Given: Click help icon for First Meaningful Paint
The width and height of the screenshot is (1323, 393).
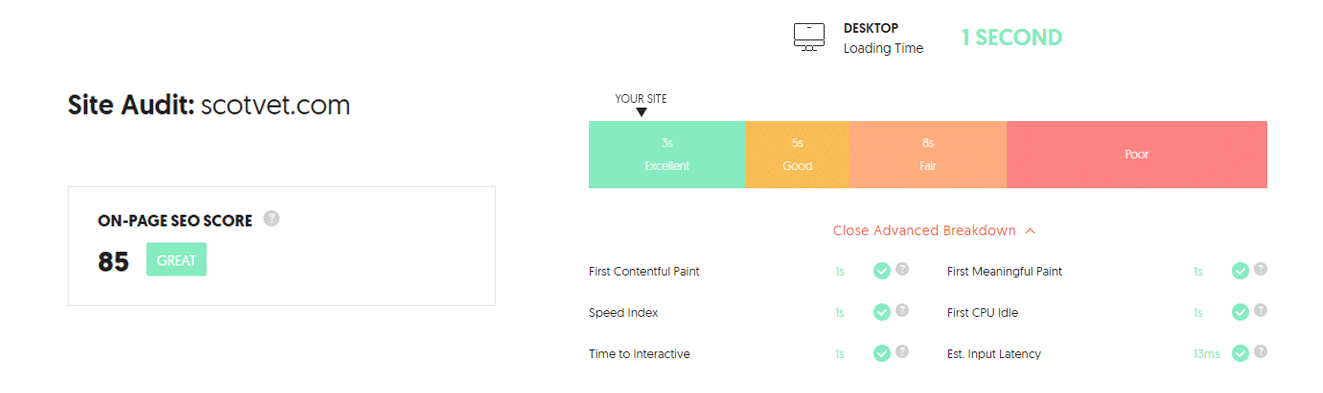Looking at the screenshot, I should [1260, 269].
